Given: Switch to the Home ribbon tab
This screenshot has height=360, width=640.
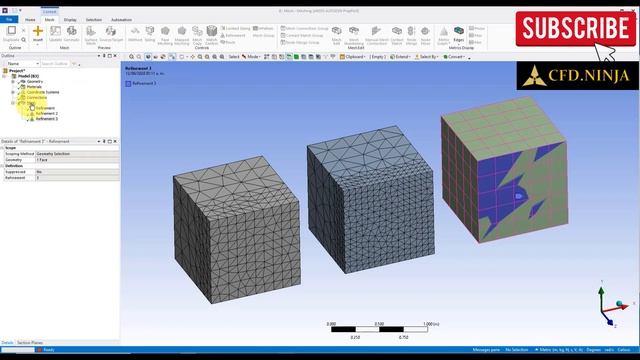Looking at the screenshot, I should (x=30, y=20).
